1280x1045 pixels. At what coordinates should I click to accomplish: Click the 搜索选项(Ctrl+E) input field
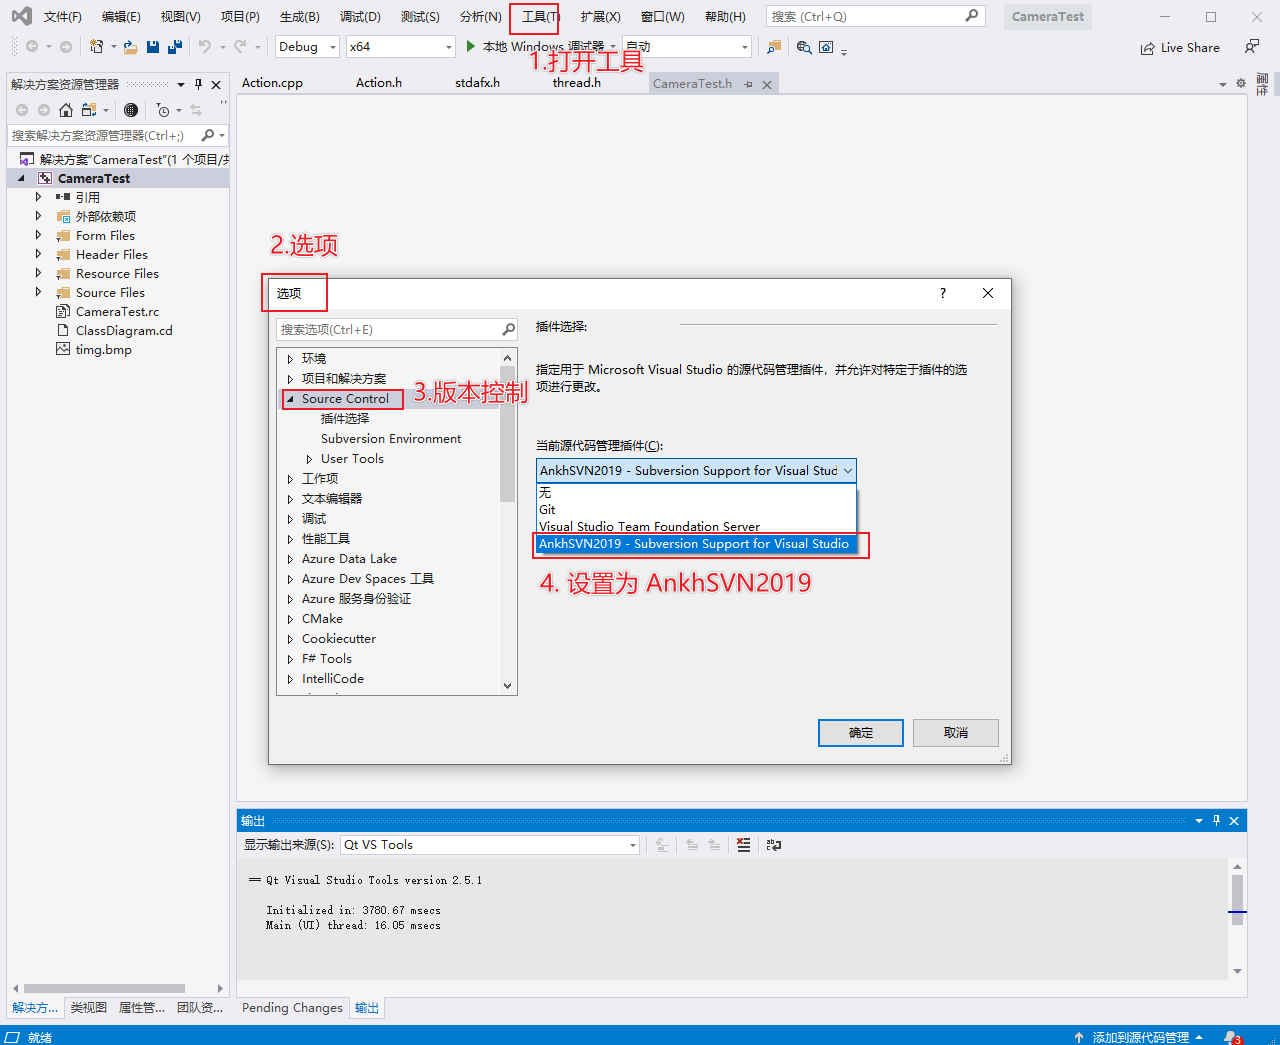click(390, 328)
